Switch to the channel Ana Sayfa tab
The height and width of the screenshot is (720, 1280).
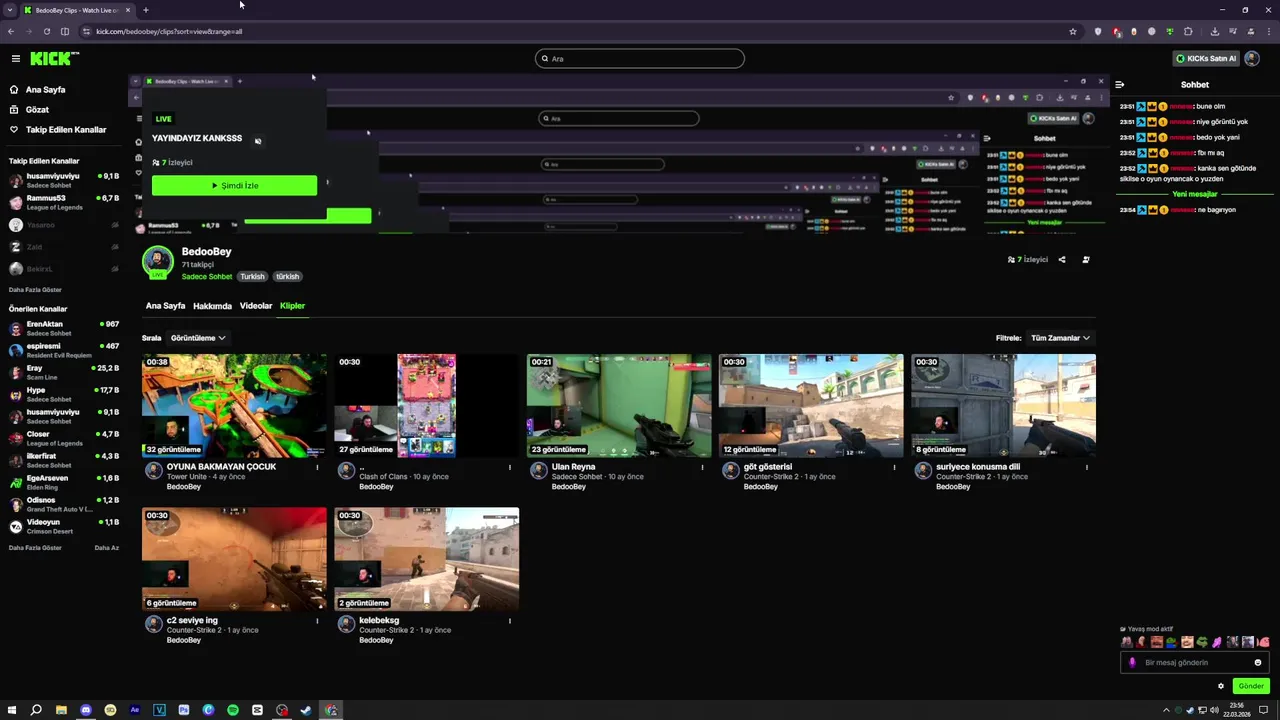tap(165, 306)
